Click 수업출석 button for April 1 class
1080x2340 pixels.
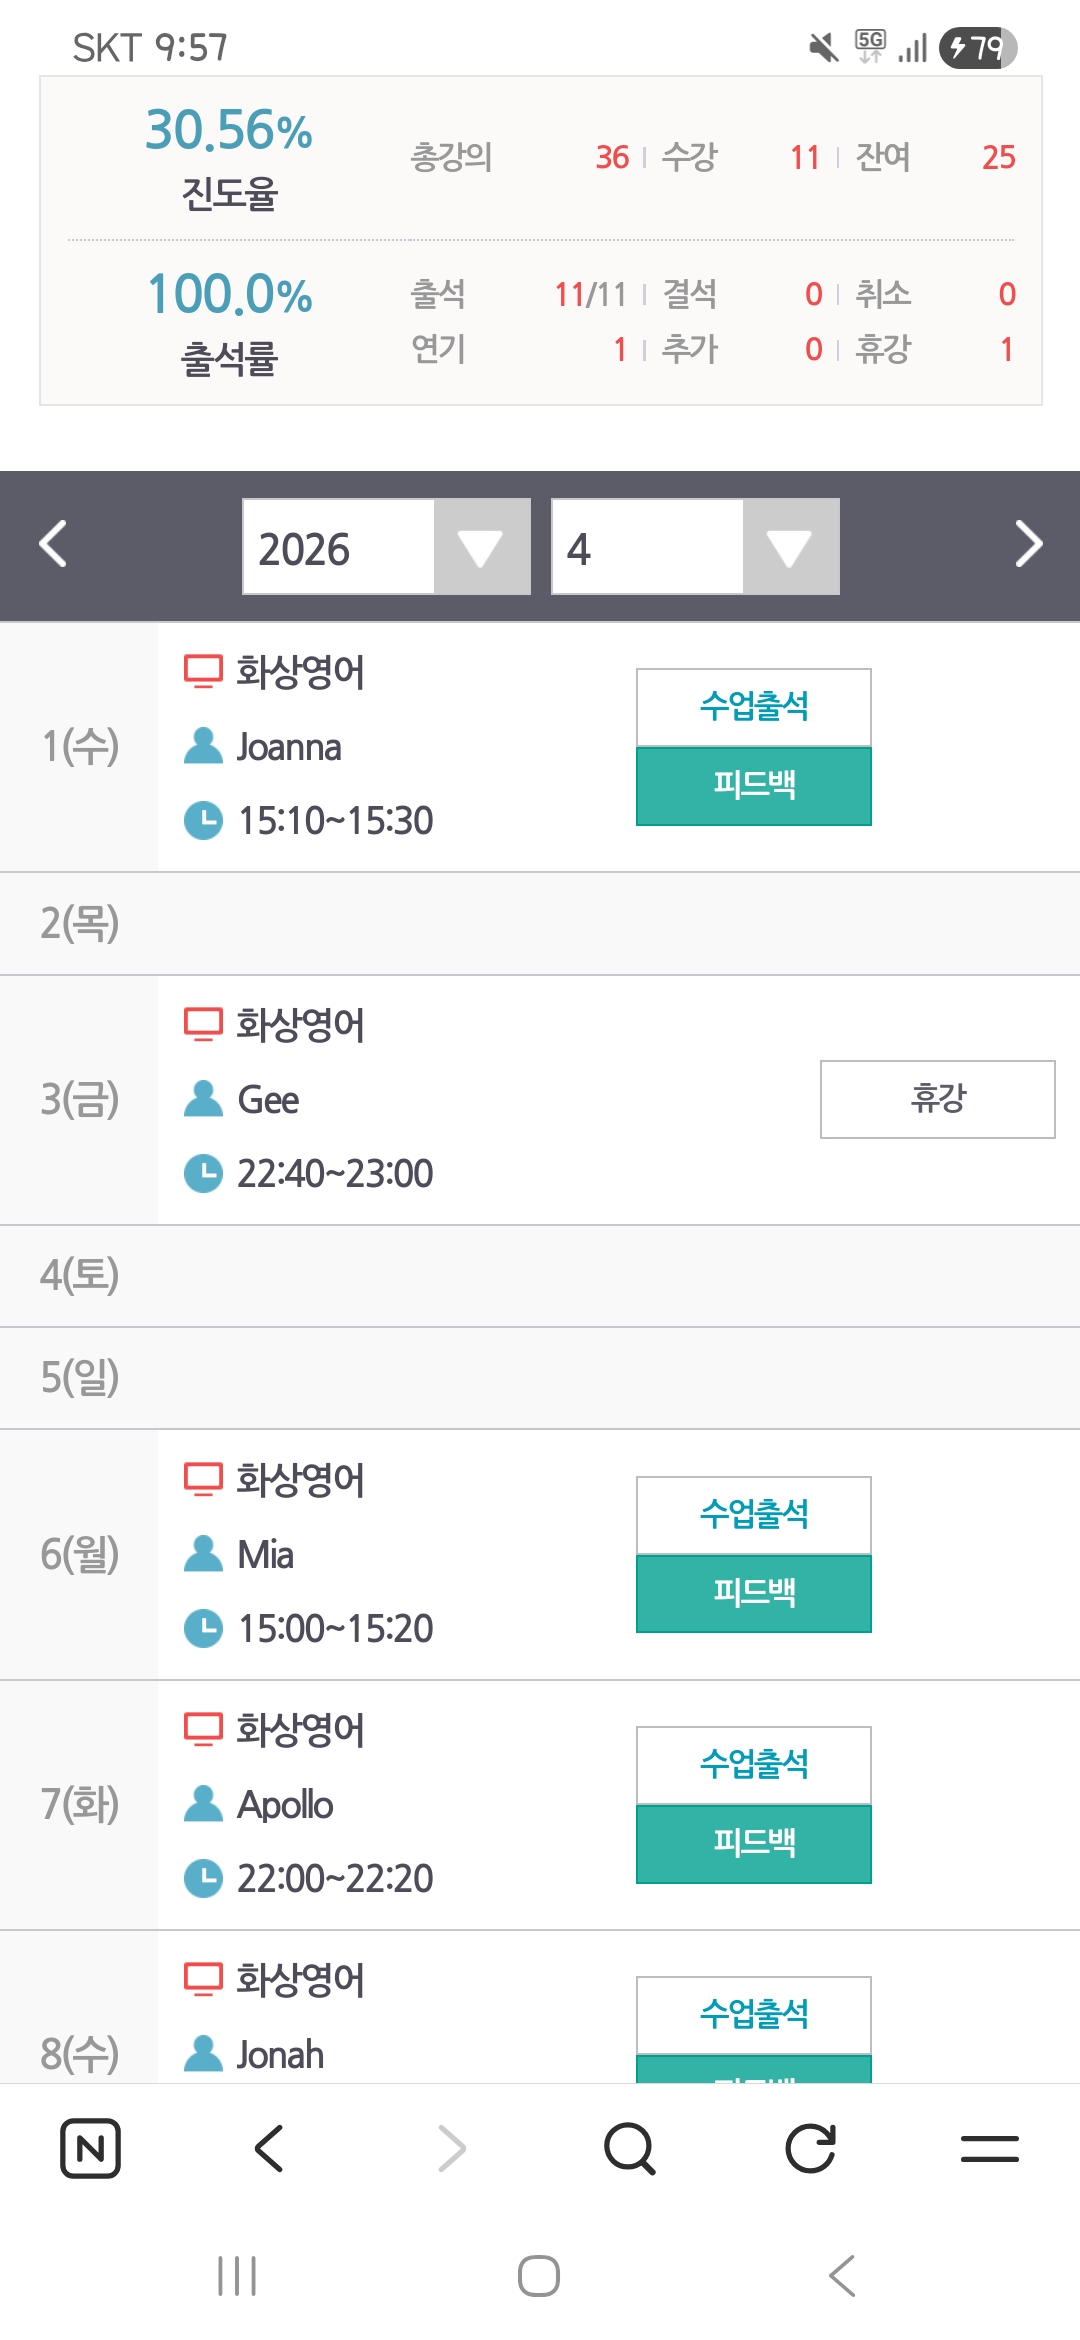[754, 707]
